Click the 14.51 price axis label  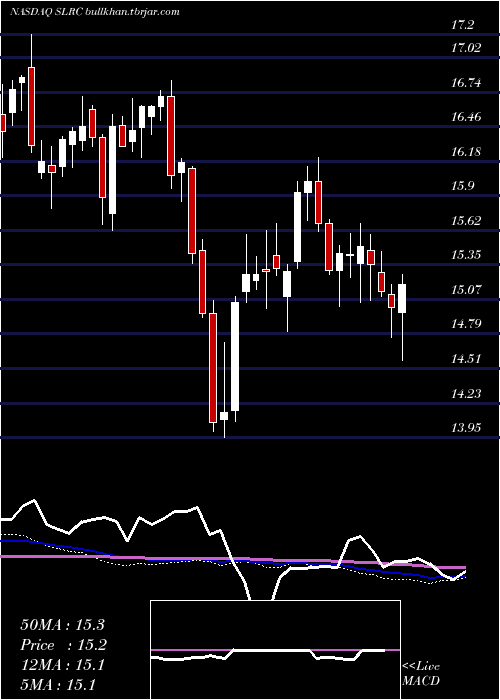click(466, 358)
